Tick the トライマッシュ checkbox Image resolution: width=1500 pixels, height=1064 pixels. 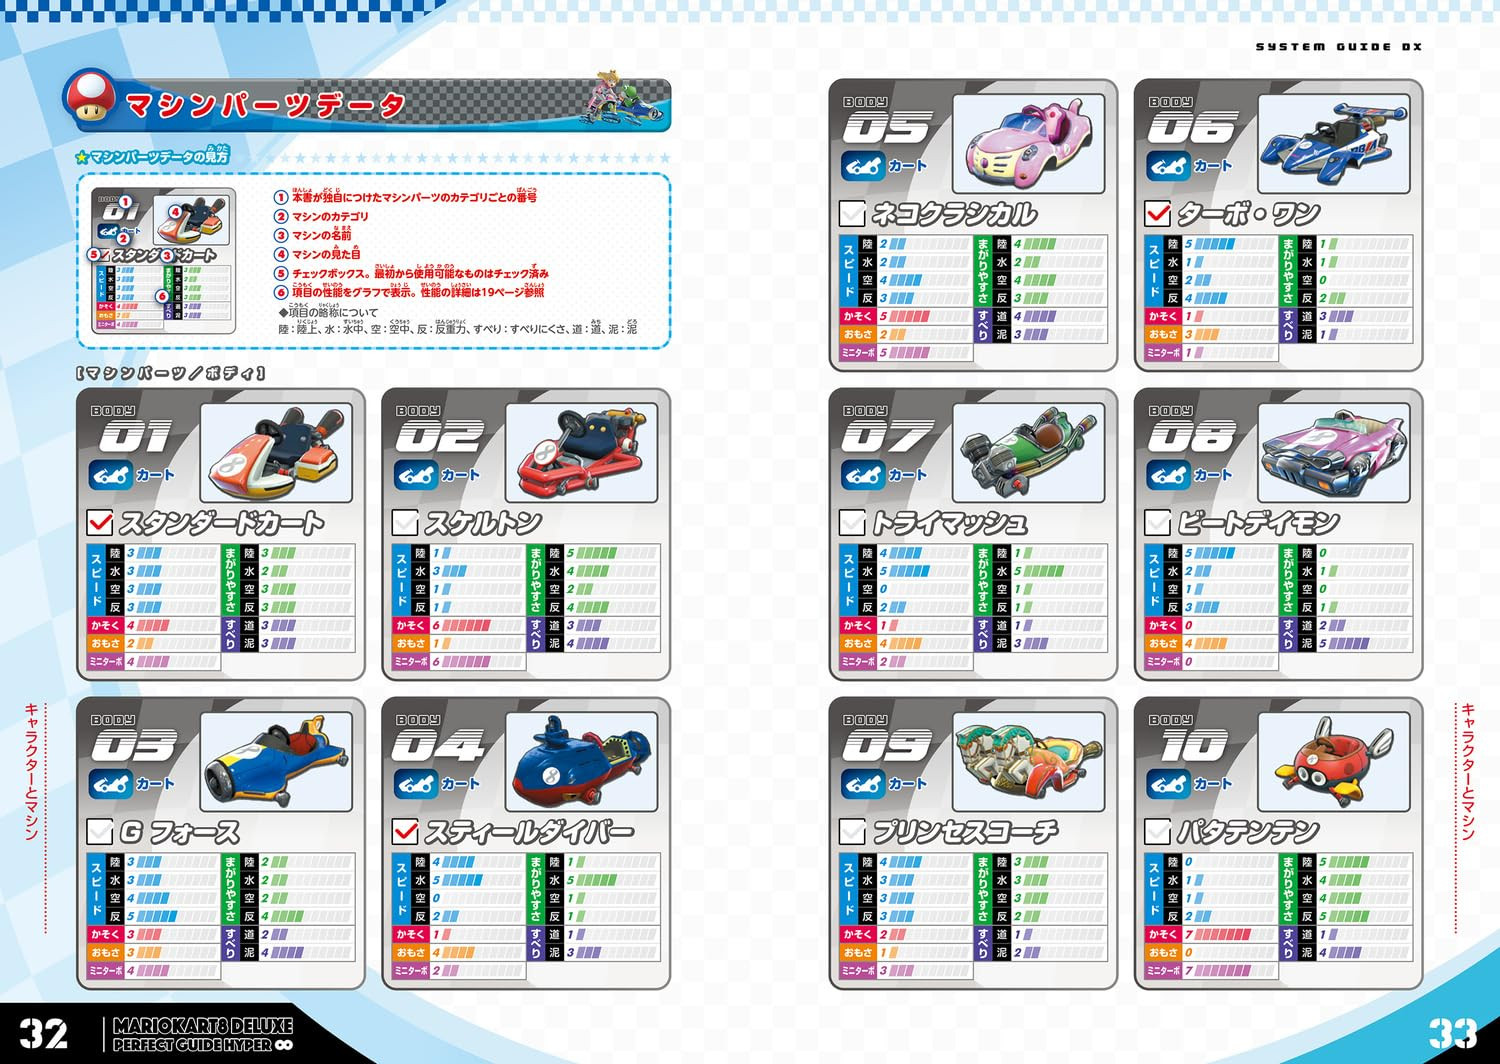click(852, 522)
